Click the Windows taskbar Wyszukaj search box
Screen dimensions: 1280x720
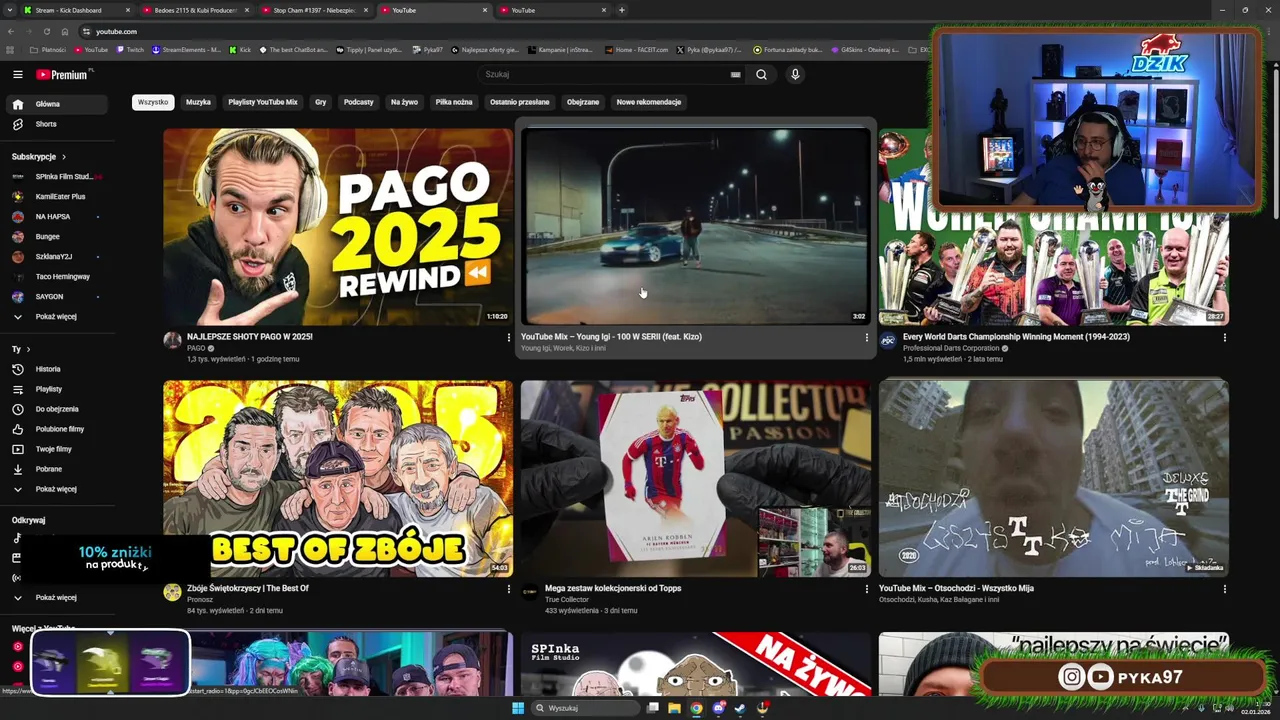click(x=585, y=708)
